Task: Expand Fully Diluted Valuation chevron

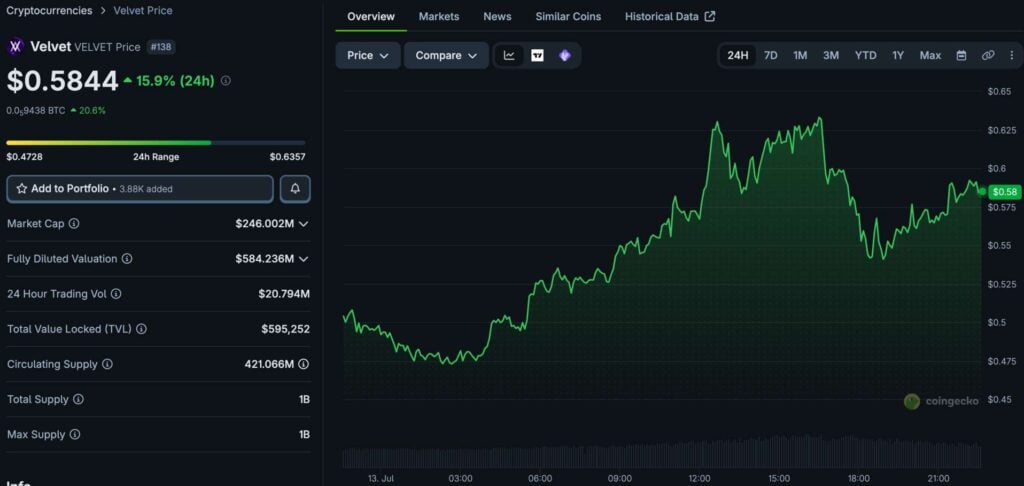Action: pyautogui.click(x=304, y=259)
